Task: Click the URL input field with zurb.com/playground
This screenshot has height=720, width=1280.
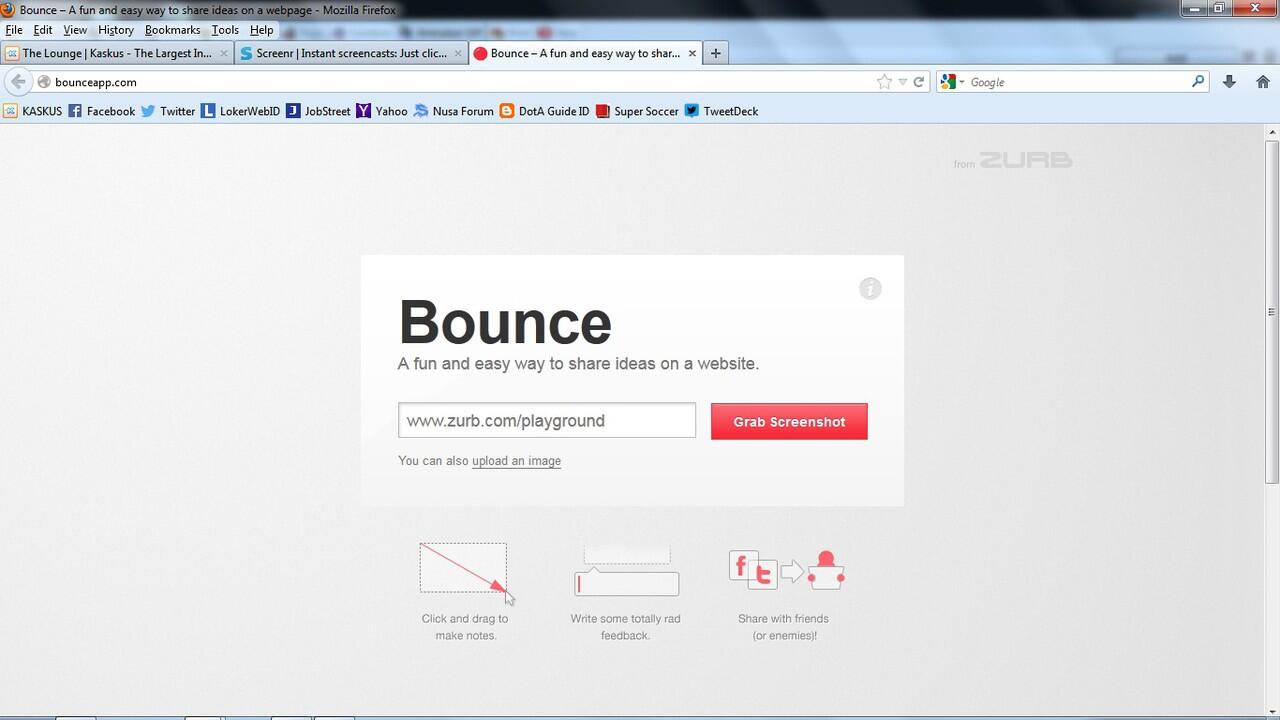Action: [546, 420]
